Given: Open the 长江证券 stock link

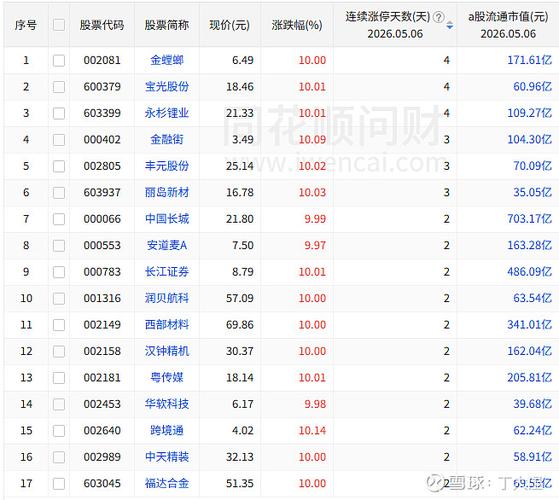Looking at the screenshot, I should 167,272.
